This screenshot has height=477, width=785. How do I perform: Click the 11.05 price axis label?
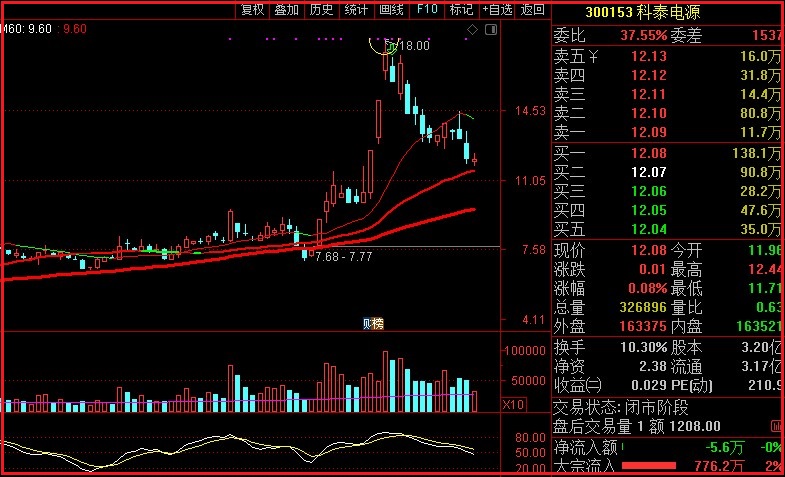[530, 181]
